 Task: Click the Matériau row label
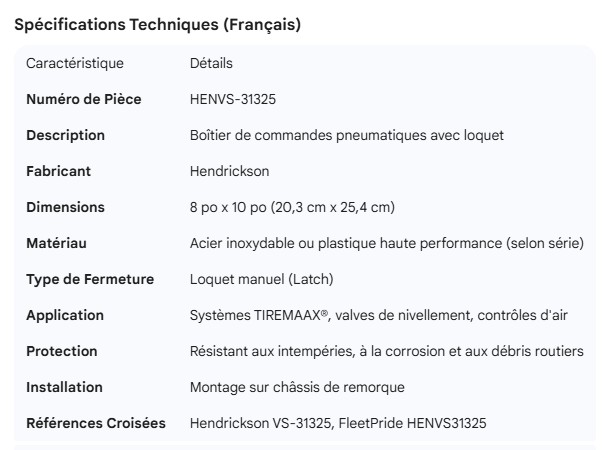(x=56, y=244)
